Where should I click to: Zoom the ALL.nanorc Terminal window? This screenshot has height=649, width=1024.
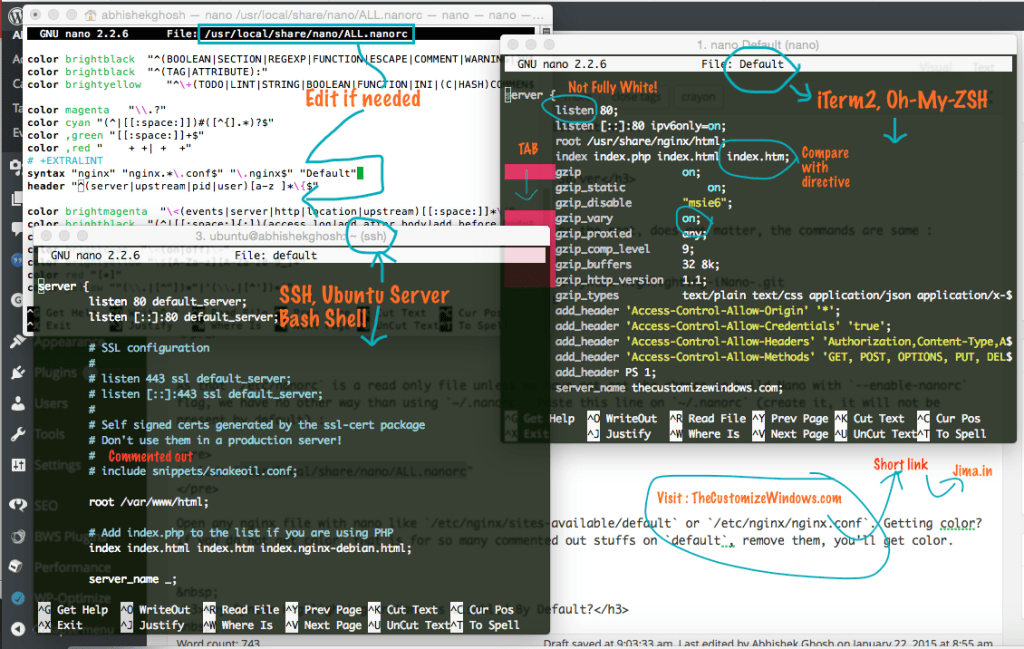point(71,14)
